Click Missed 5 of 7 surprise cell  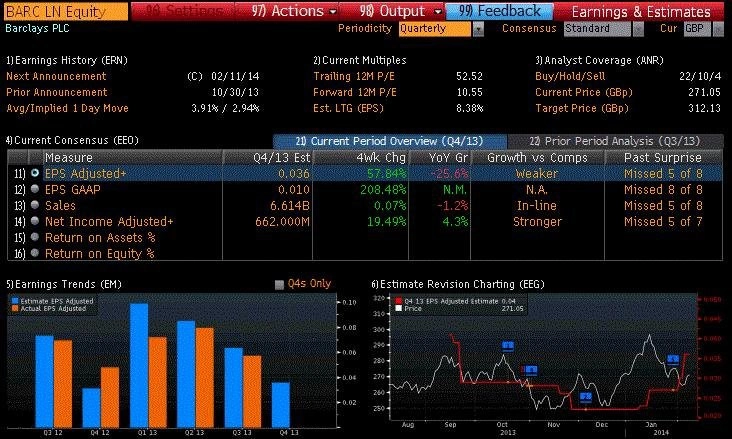(663, 221)
